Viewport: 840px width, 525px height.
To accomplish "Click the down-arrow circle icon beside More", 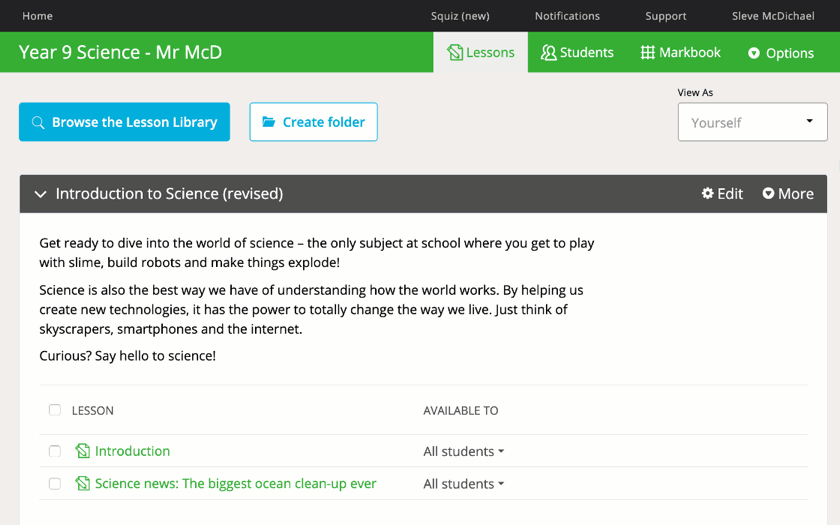I will [x=768, y=193].
